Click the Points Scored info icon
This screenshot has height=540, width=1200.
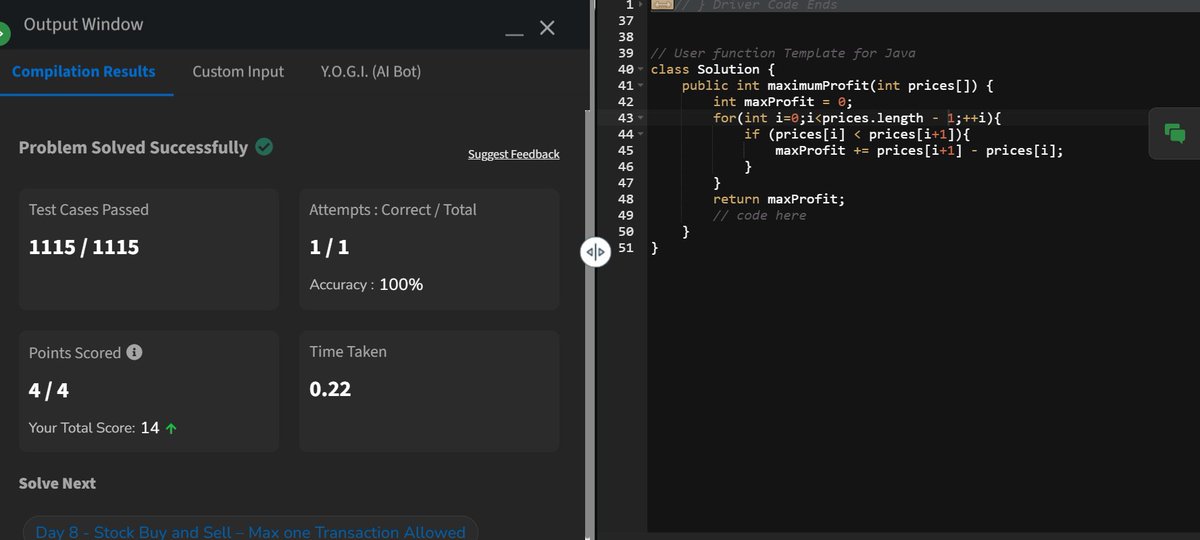[134, 352]
